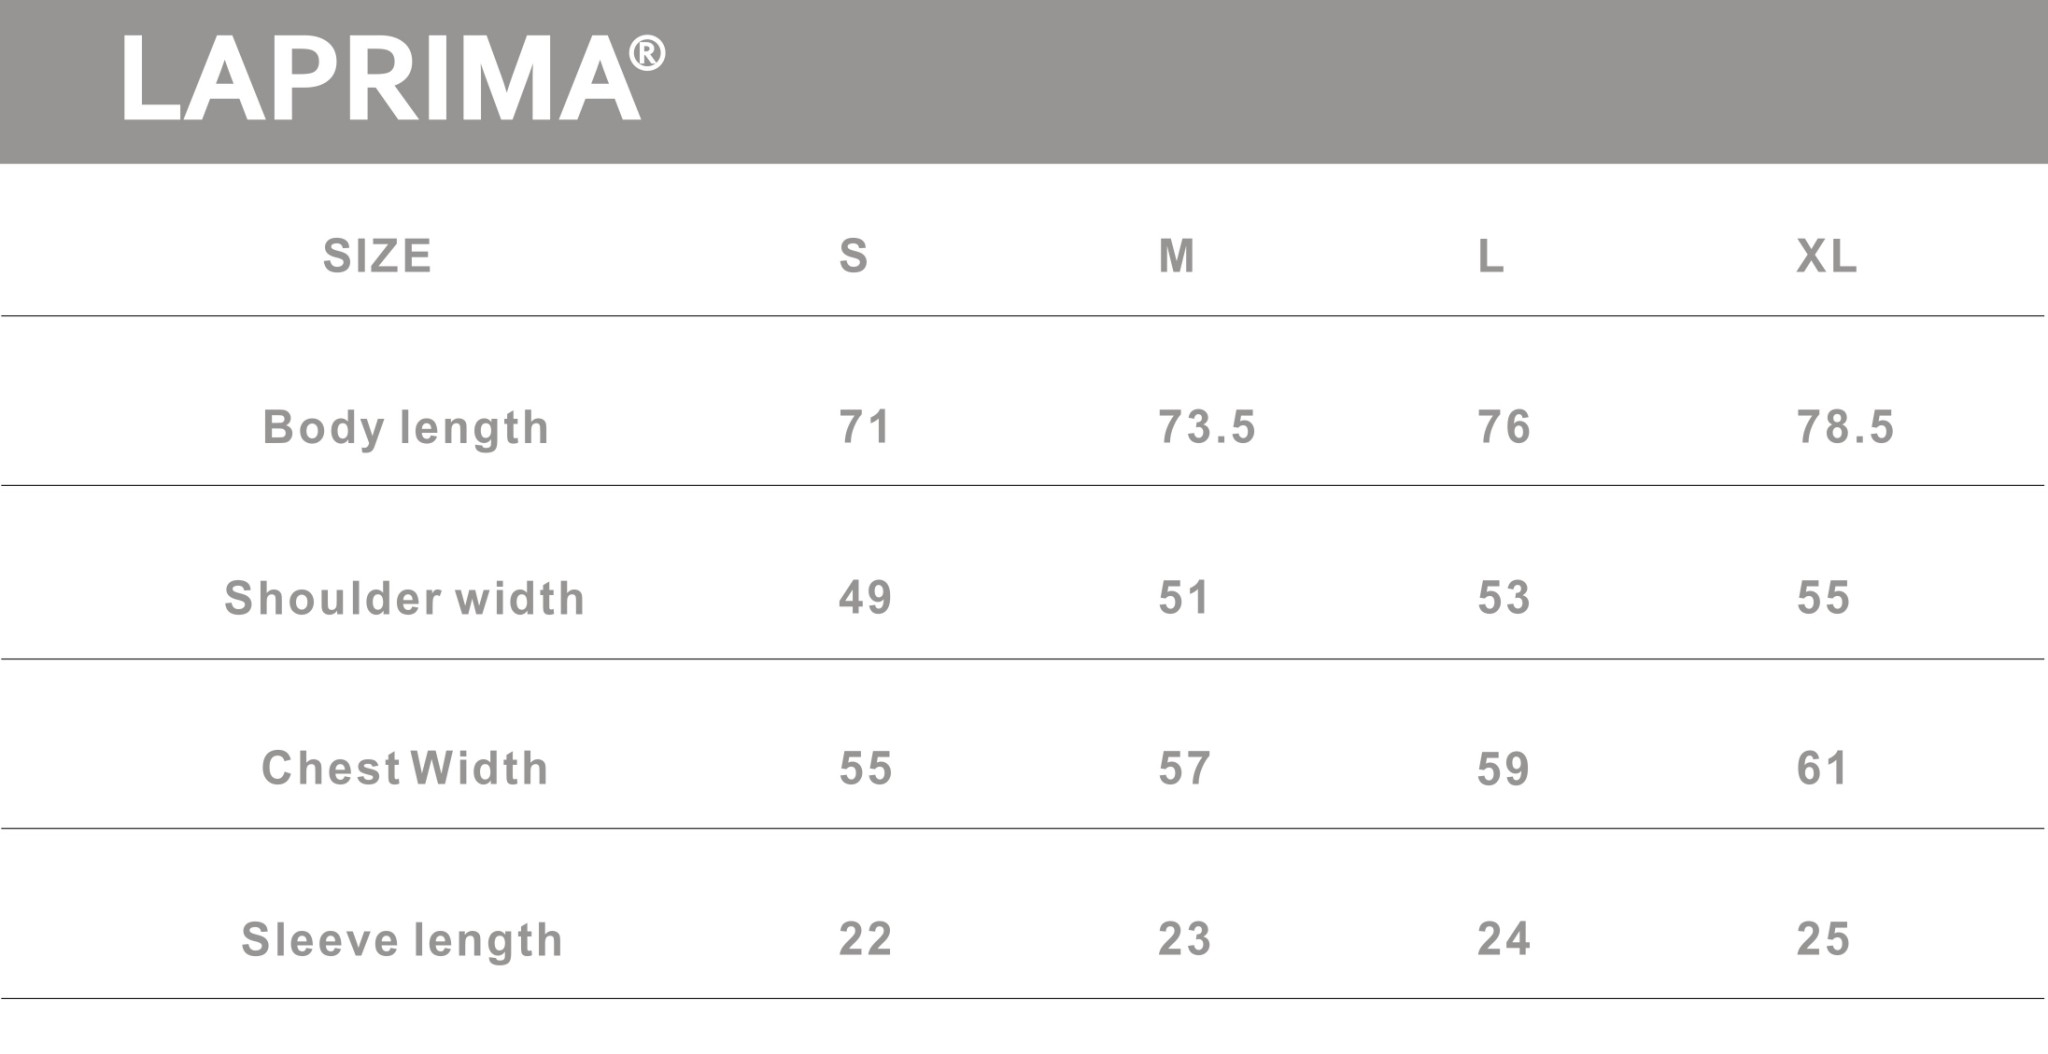Click sleeve length value 22
This screenshot has width=2048, height=1054.
(x=865, y=939)
